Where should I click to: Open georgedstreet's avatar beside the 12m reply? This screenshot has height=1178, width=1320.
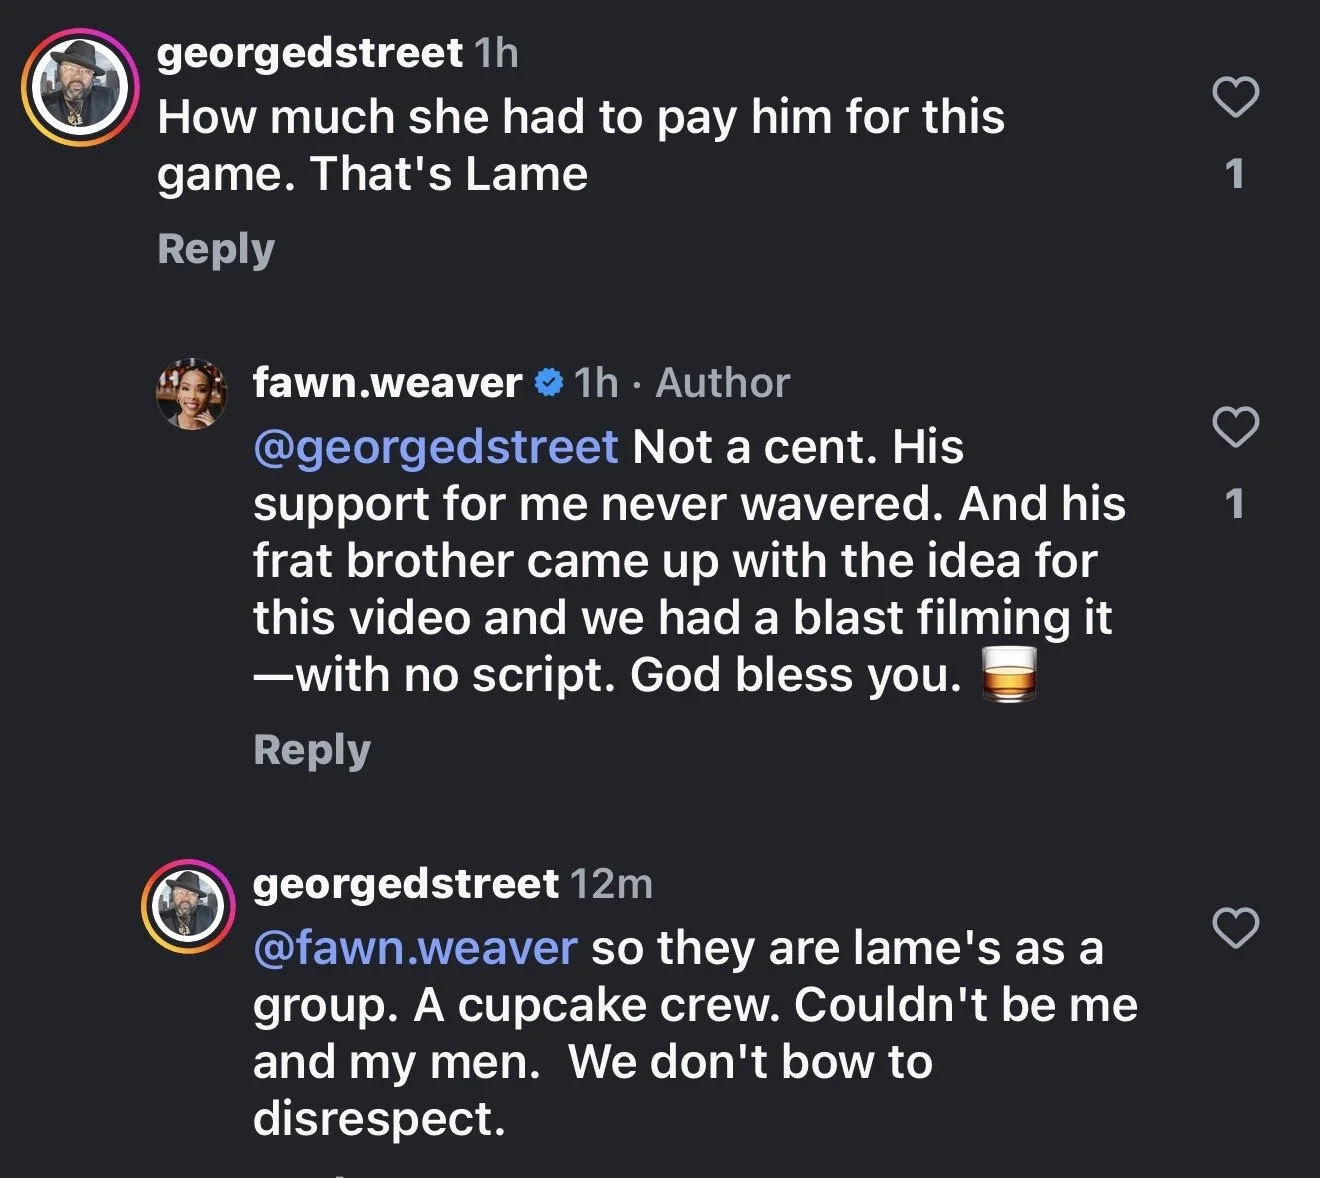click(187, 906)
